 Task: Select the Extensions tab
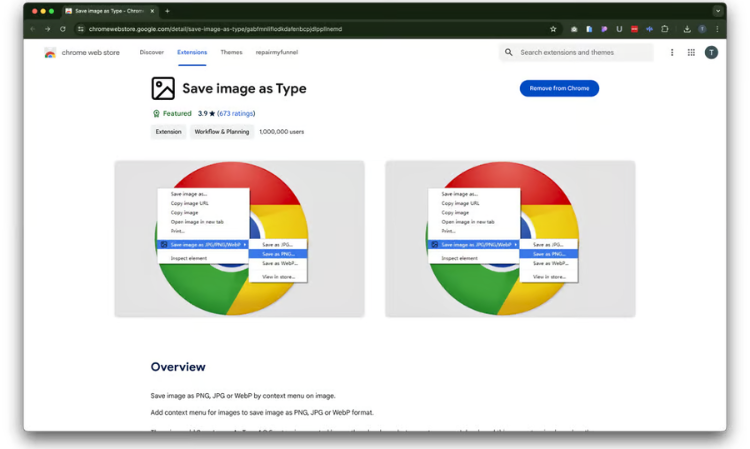click(192, 52)
